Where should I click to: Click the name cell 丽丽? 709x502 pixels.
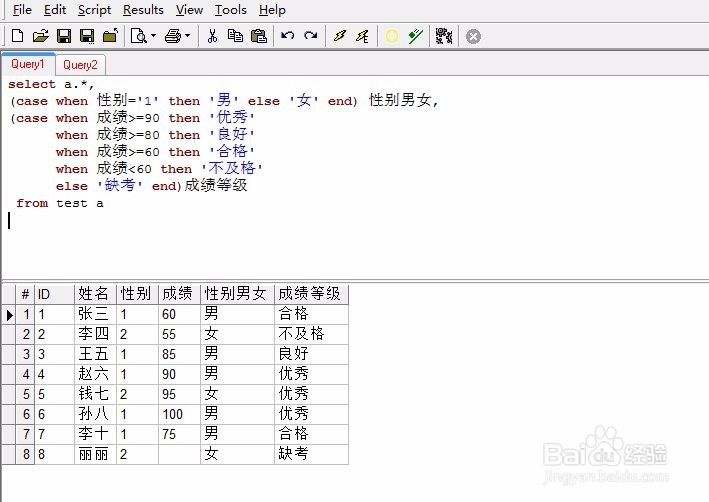pos(95,454)
